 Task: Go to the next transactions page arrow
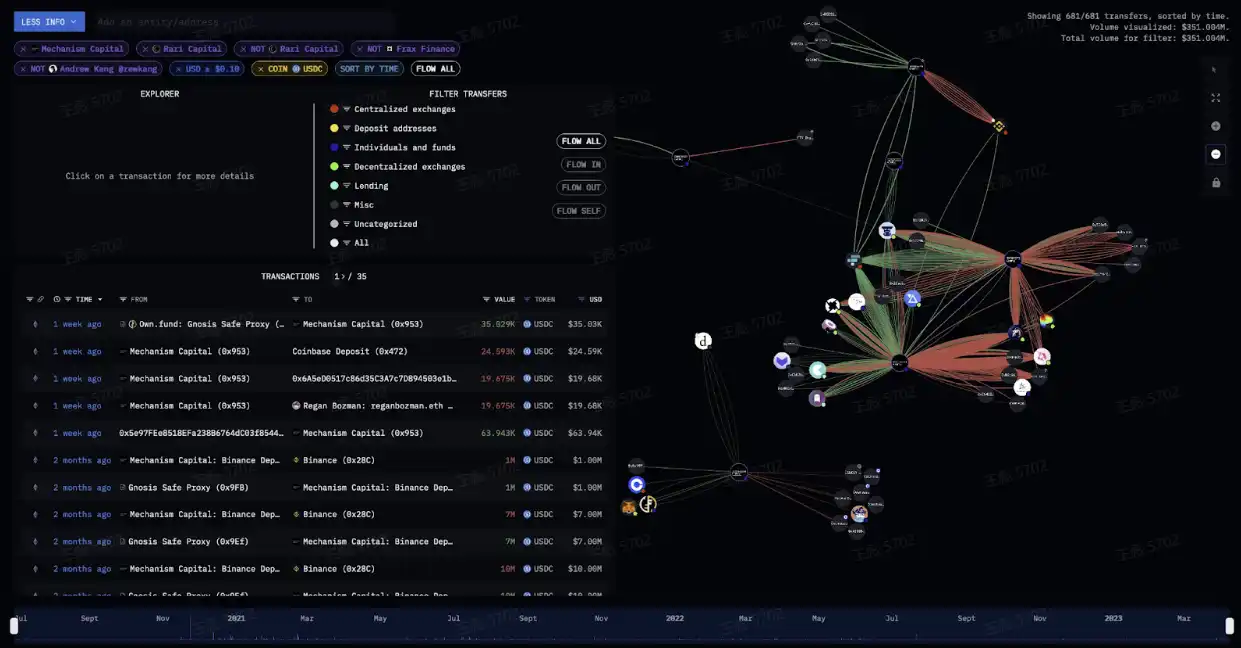coord(343,276)
